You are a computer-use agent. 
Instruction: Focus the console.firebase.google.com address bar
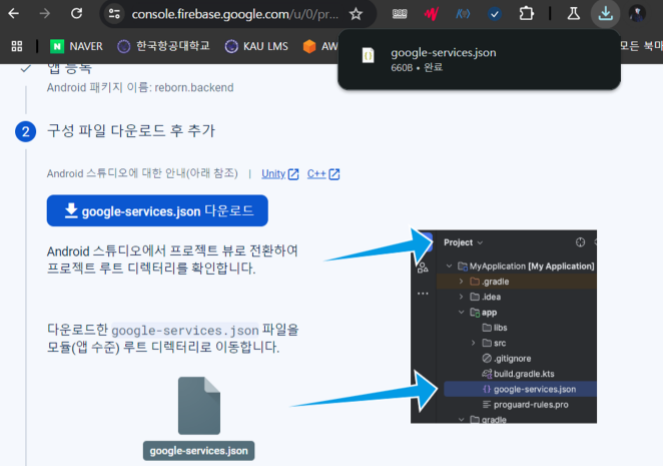click(x=235, y=14)
